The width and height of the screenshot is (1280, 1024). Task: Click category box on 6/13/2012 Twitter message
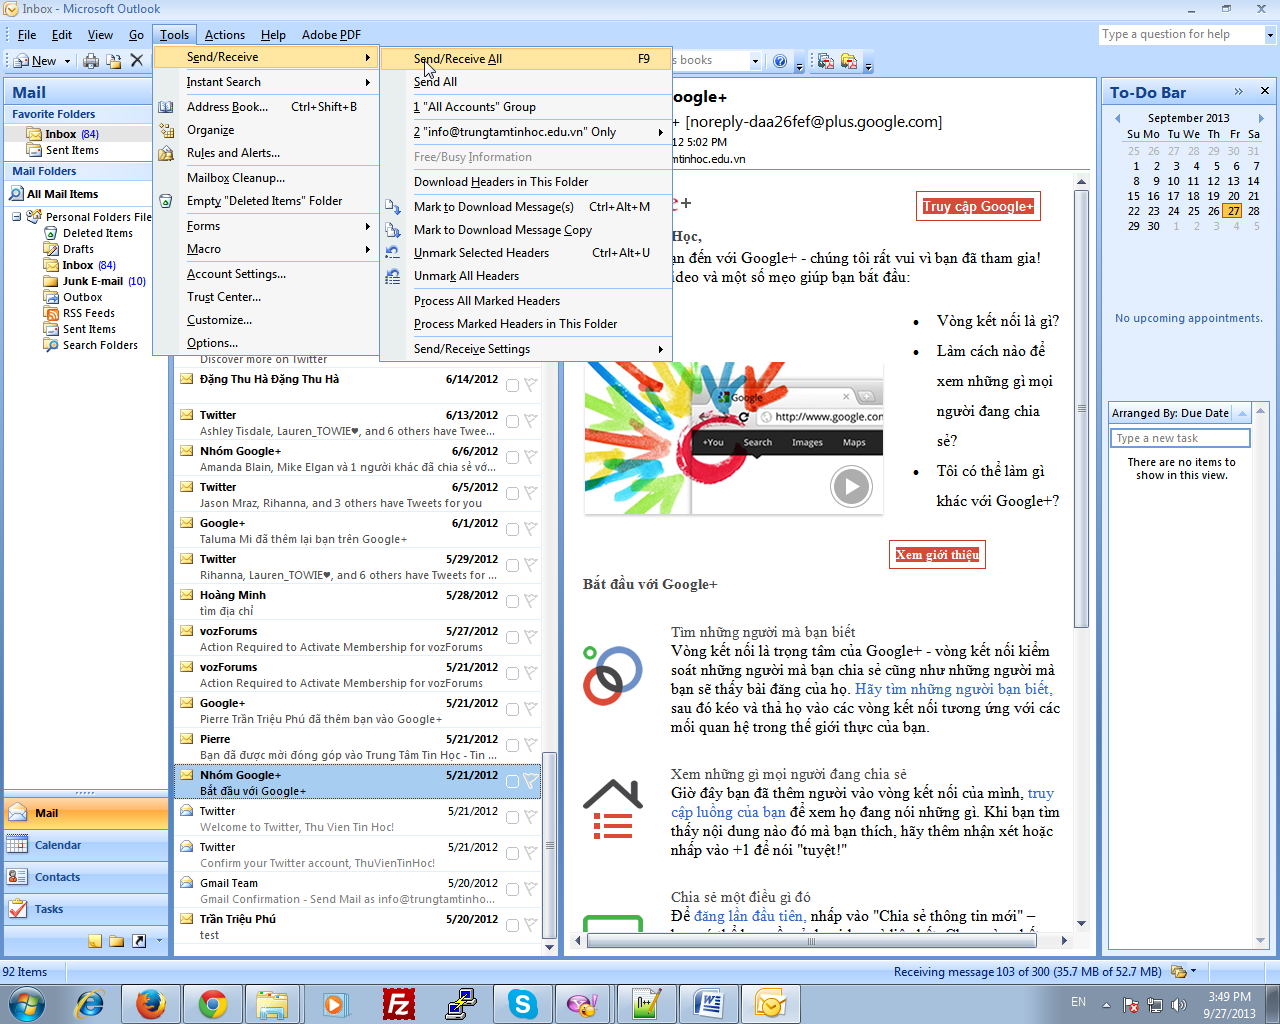coord(512,421)
